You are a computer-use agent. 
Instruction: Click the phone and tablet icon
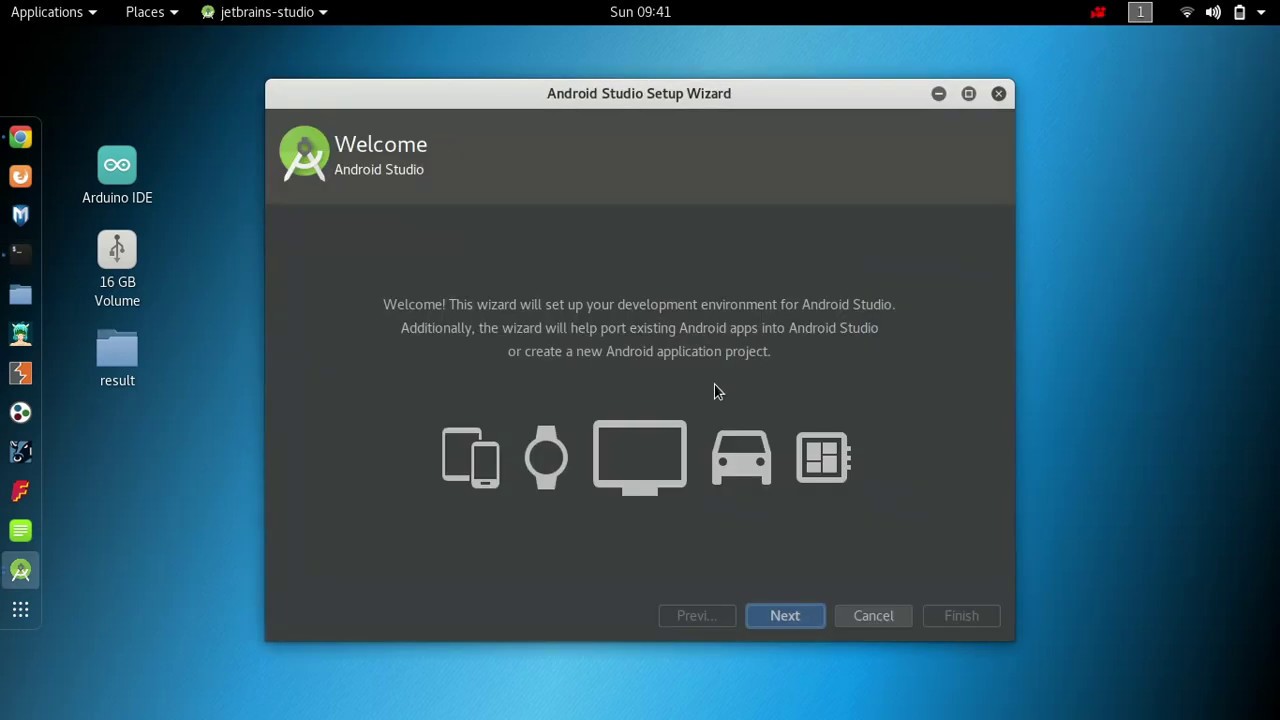tap(471, 458)
